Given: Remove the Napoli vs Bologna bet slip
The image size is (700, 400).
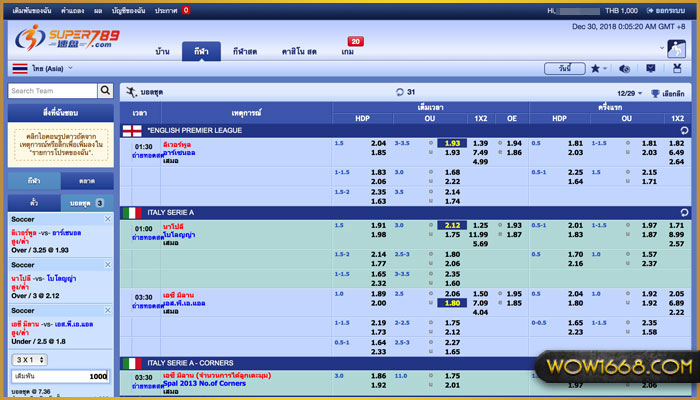Looking at the screenshot, I should [109, 264].
